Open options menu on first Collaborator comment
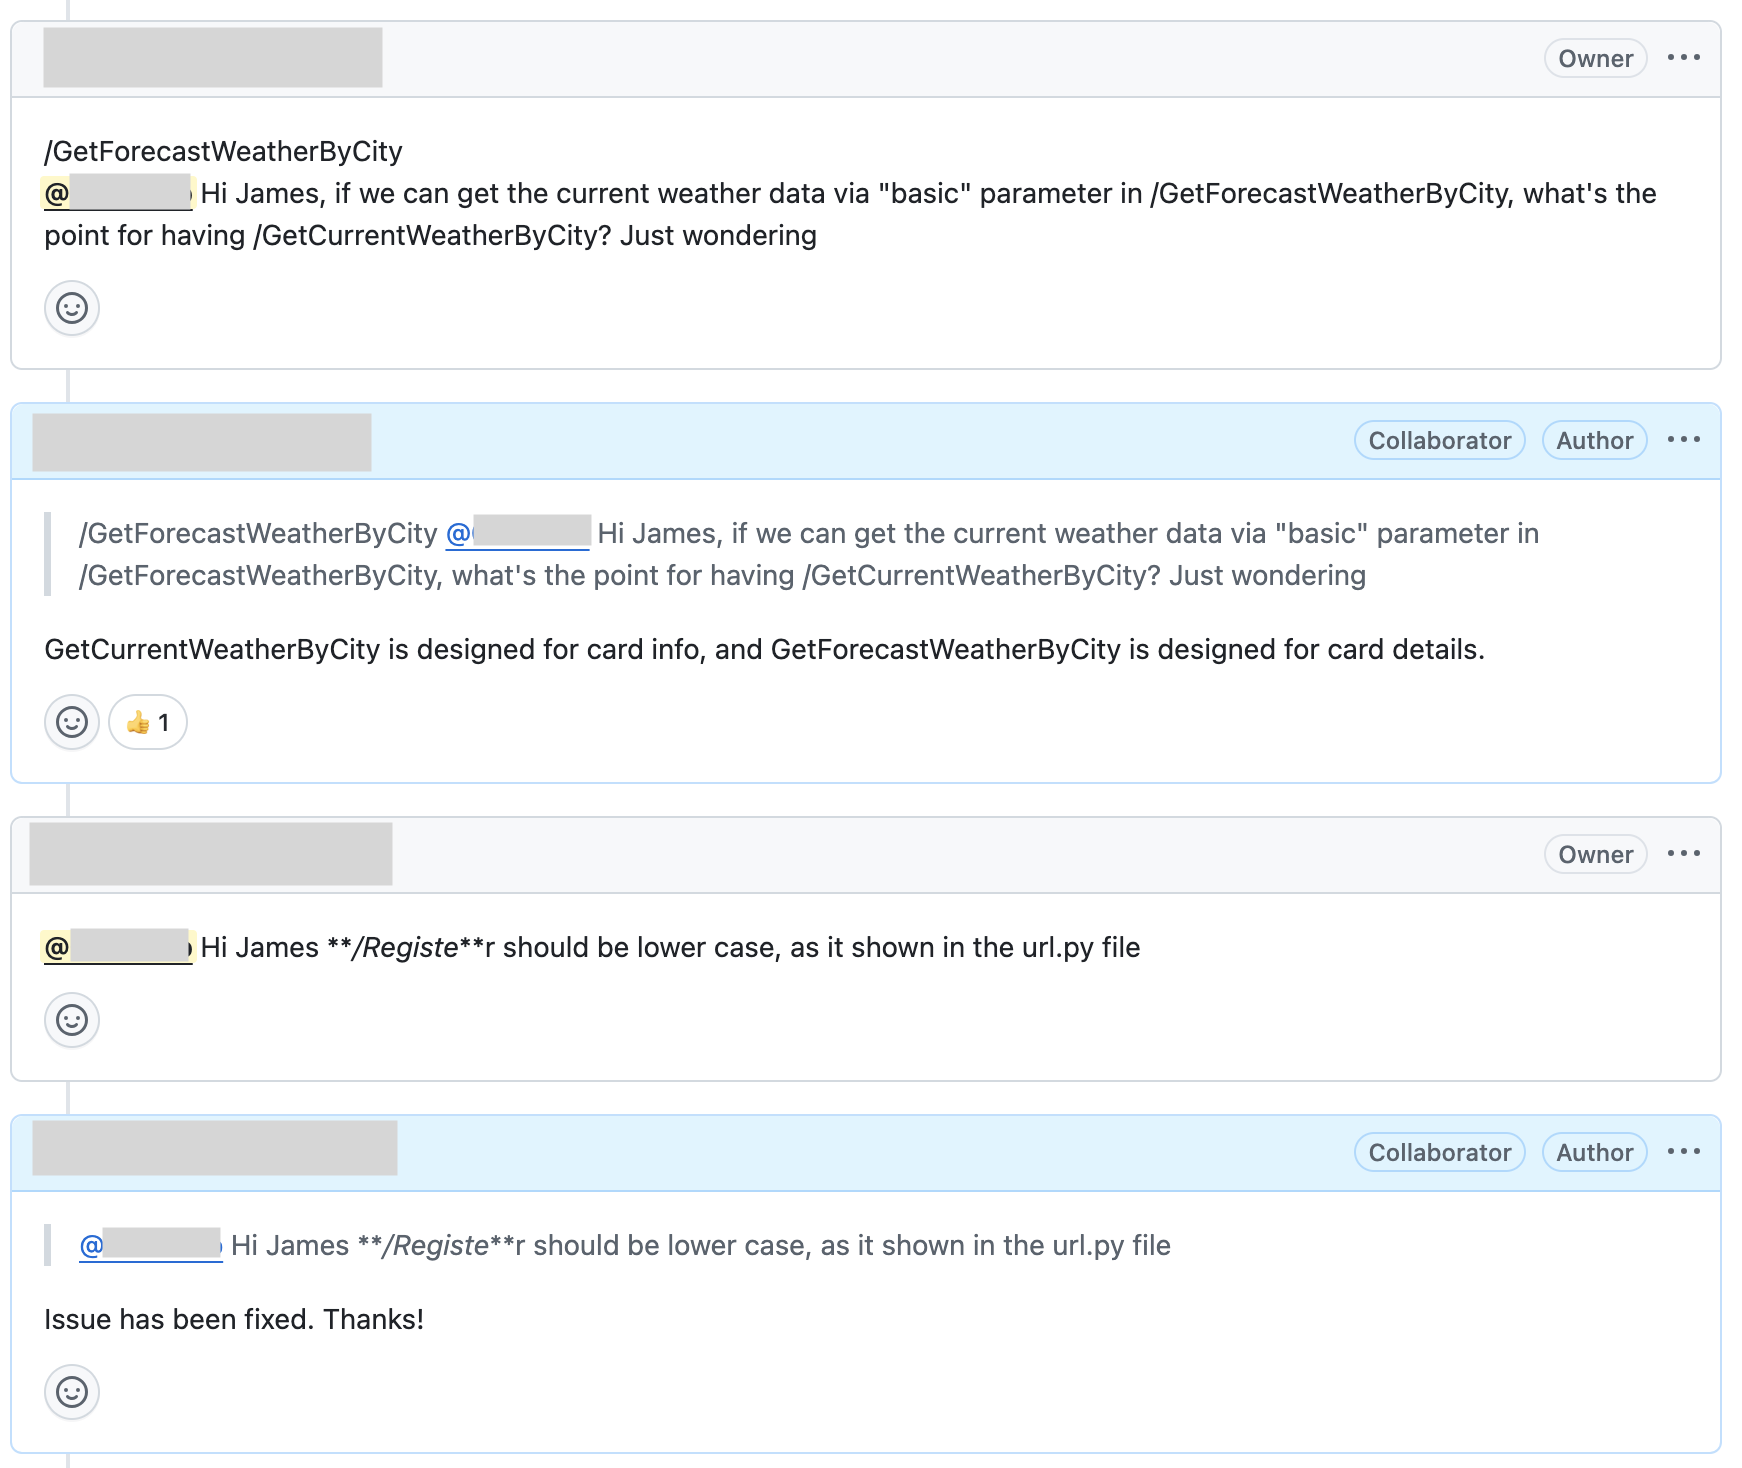 point(1684,440)
